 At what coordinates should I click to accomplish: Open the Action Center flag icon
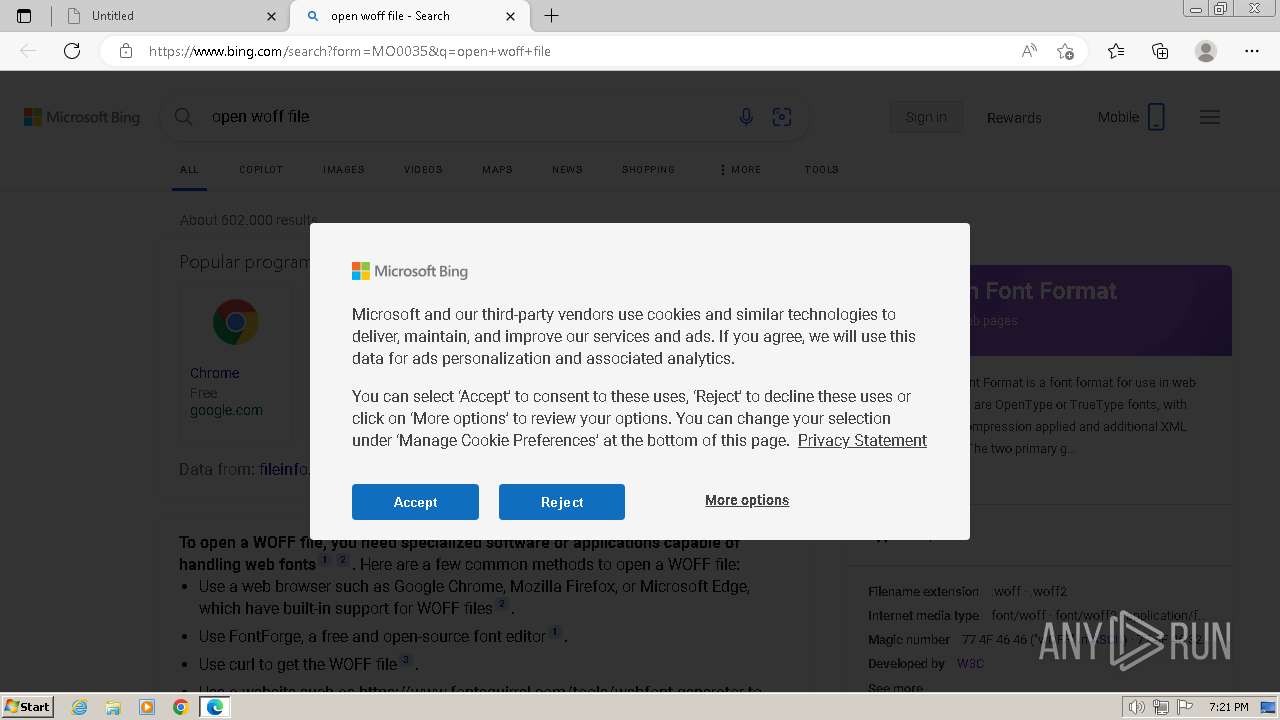[1183, 707]
